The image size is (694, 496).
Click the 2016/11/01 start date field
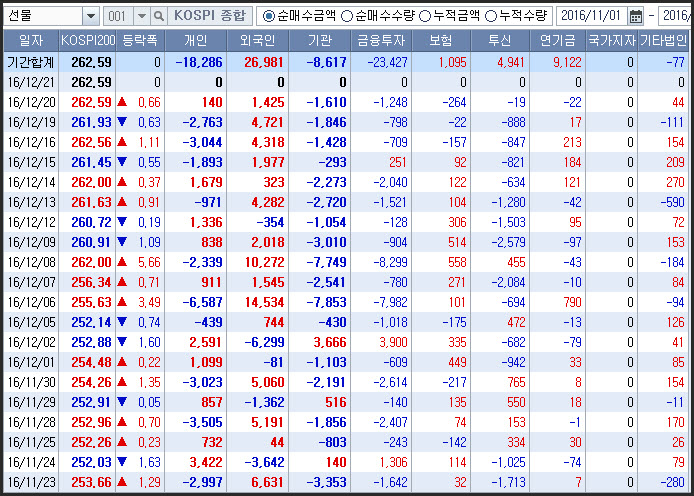pyautogui.click(x=591, y=16)
